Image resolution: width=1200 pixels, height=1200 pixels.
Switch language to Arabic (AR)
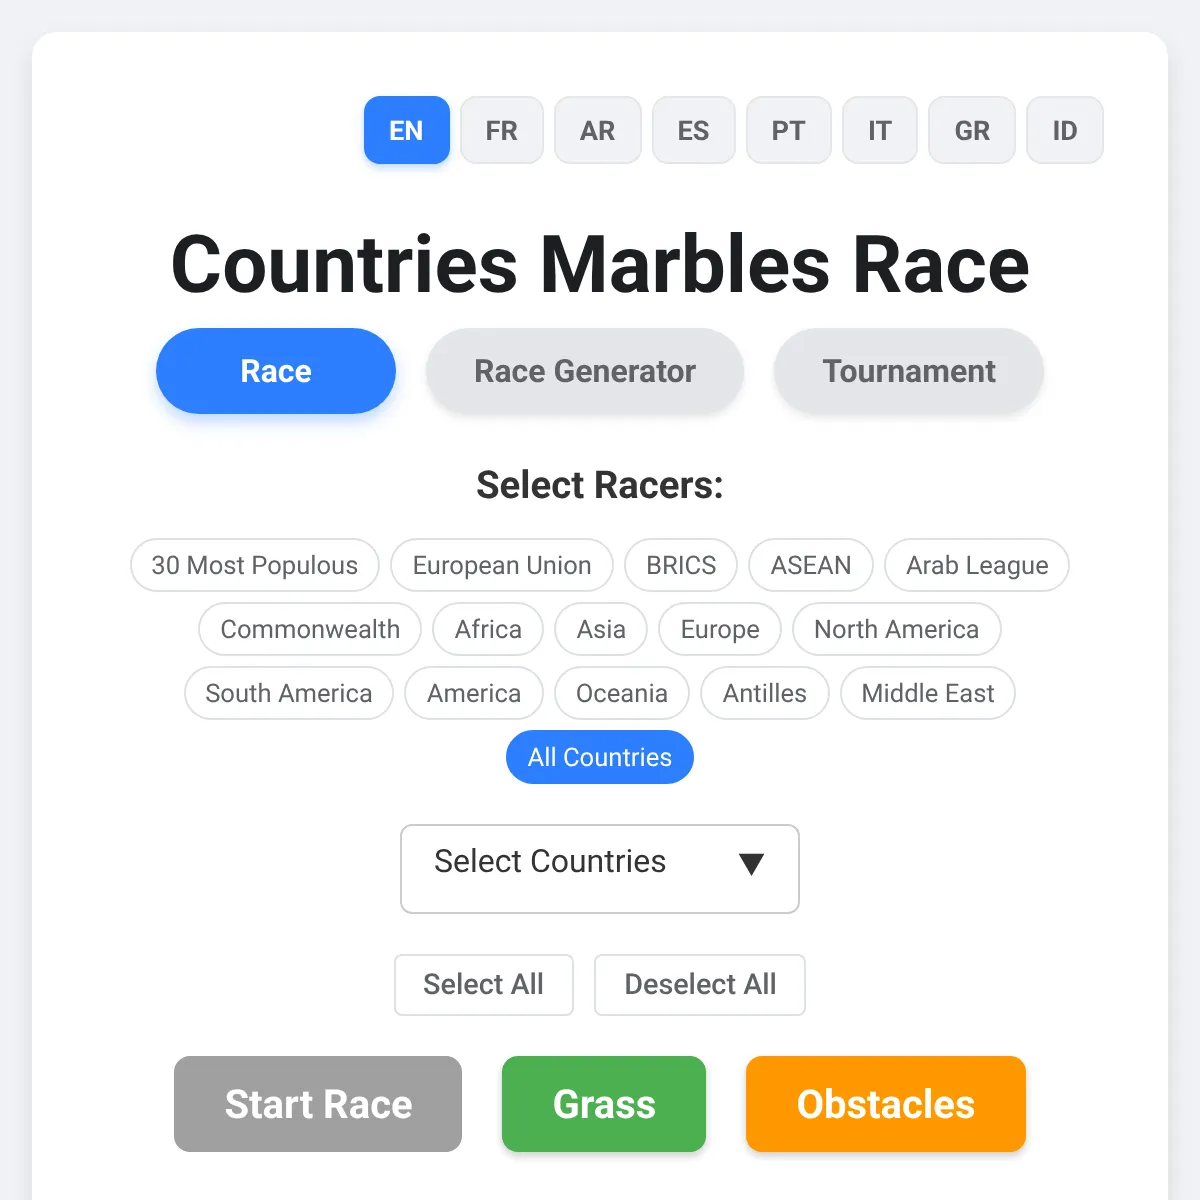click(x=597, y=130)
